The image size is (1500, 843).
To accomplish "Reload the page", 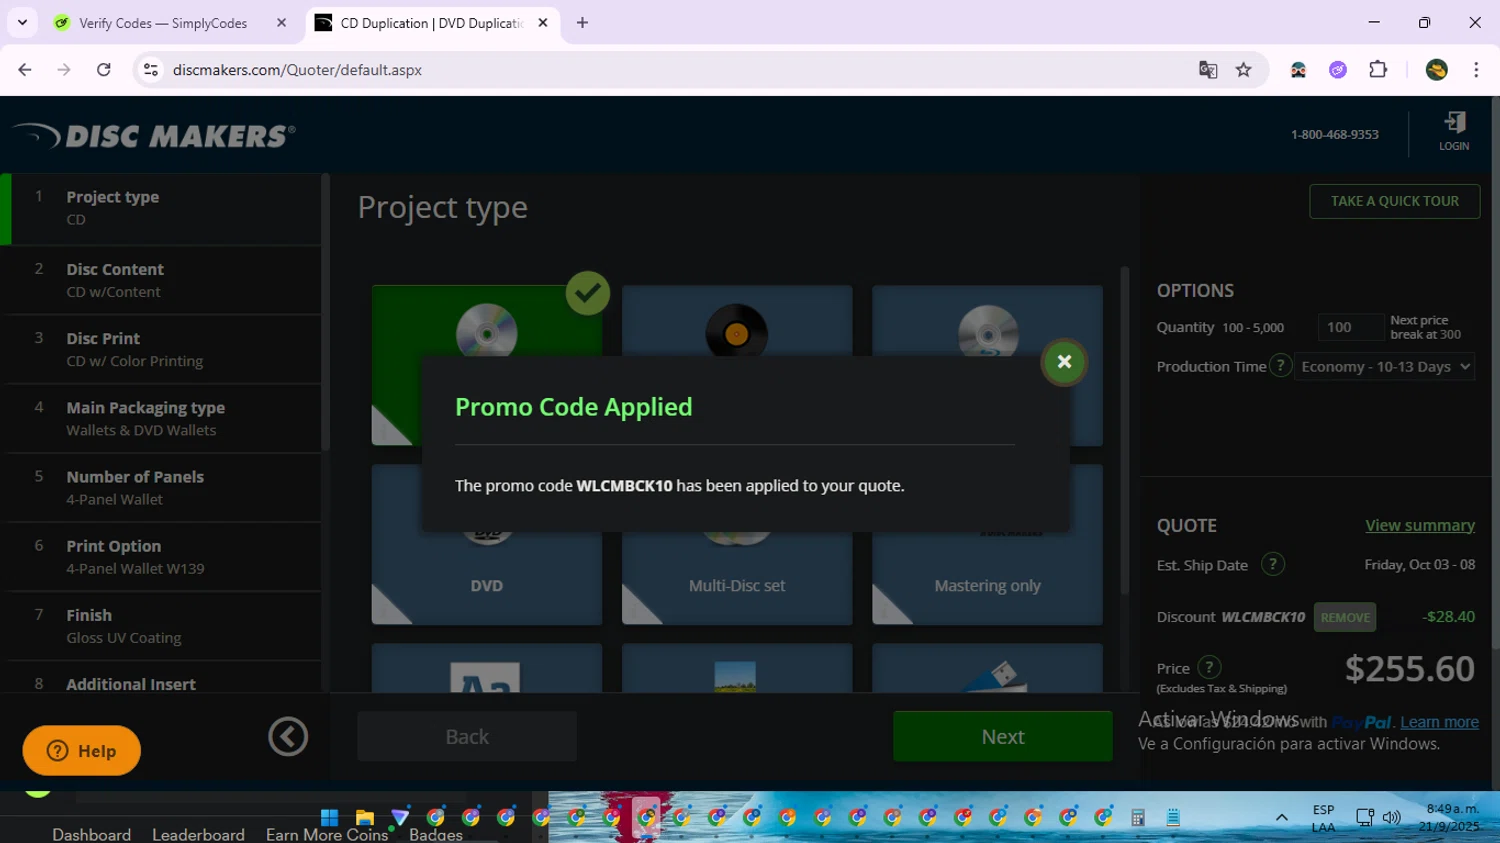I will [x=103, y=70].
